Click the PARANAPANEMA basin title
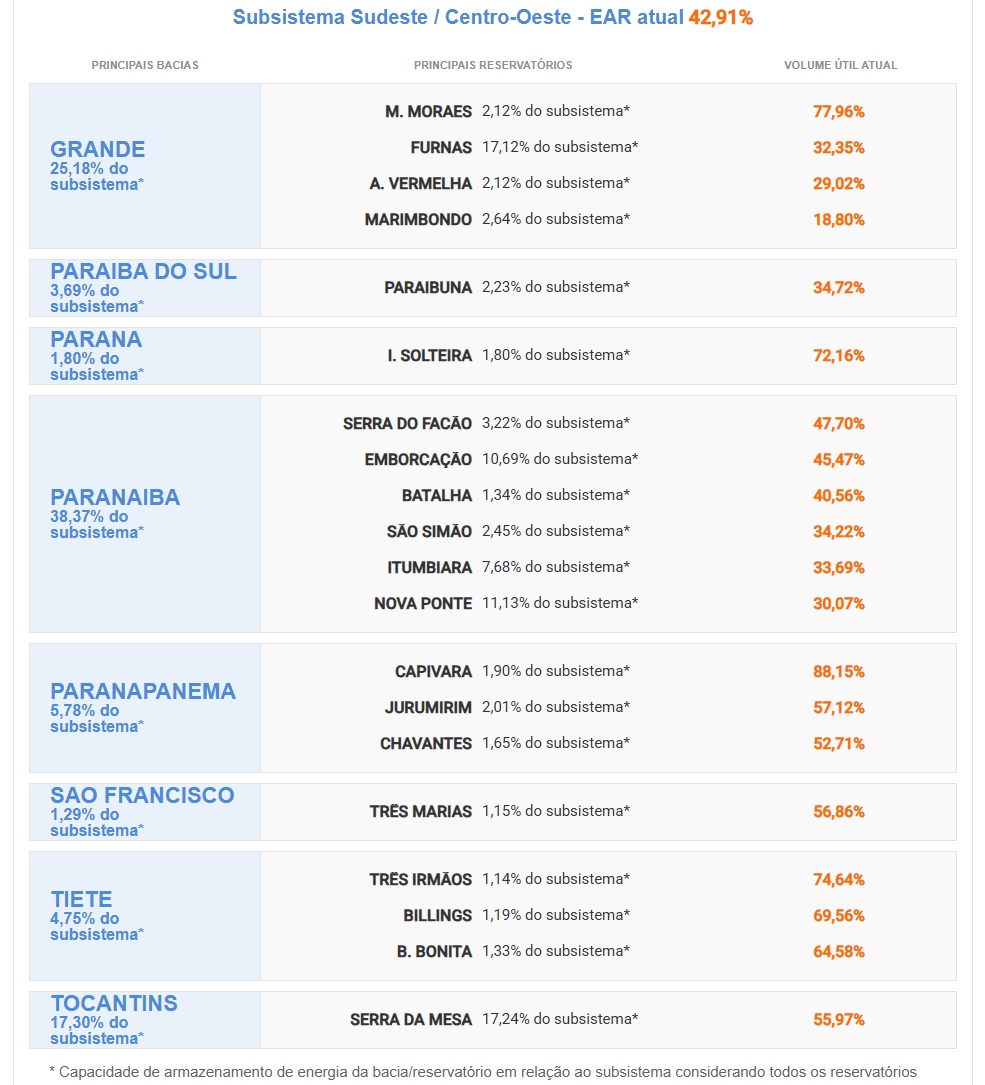This screenshot has width=985, height=1085. 143,692
